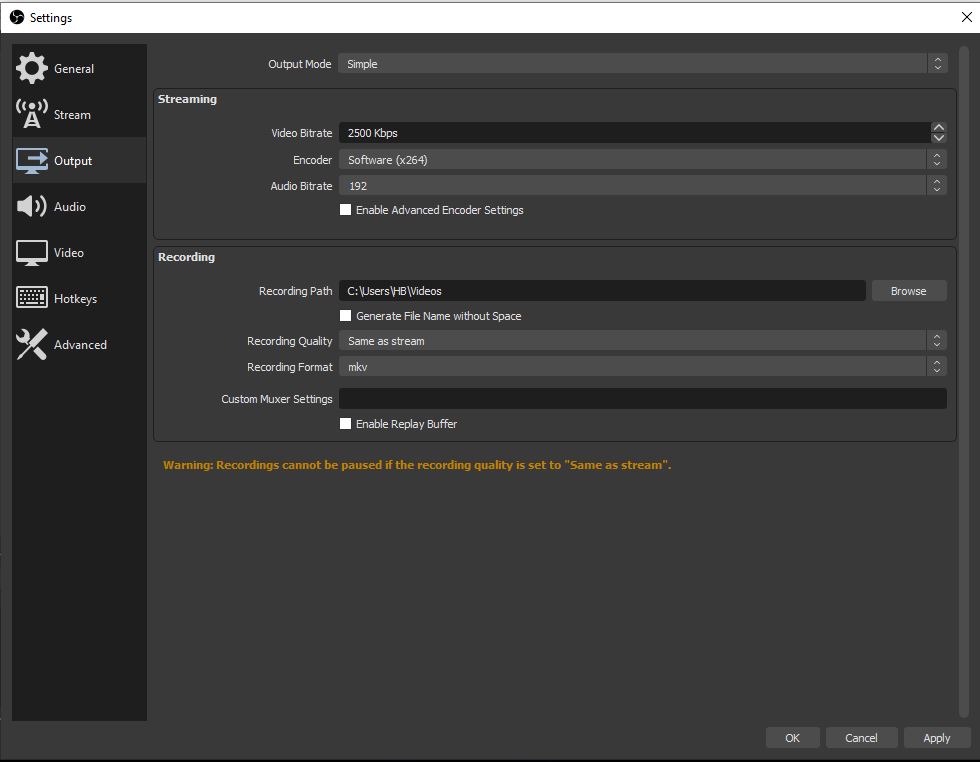
Task: Open Hotkeys keyboard icon
Action: coord(32,298)
